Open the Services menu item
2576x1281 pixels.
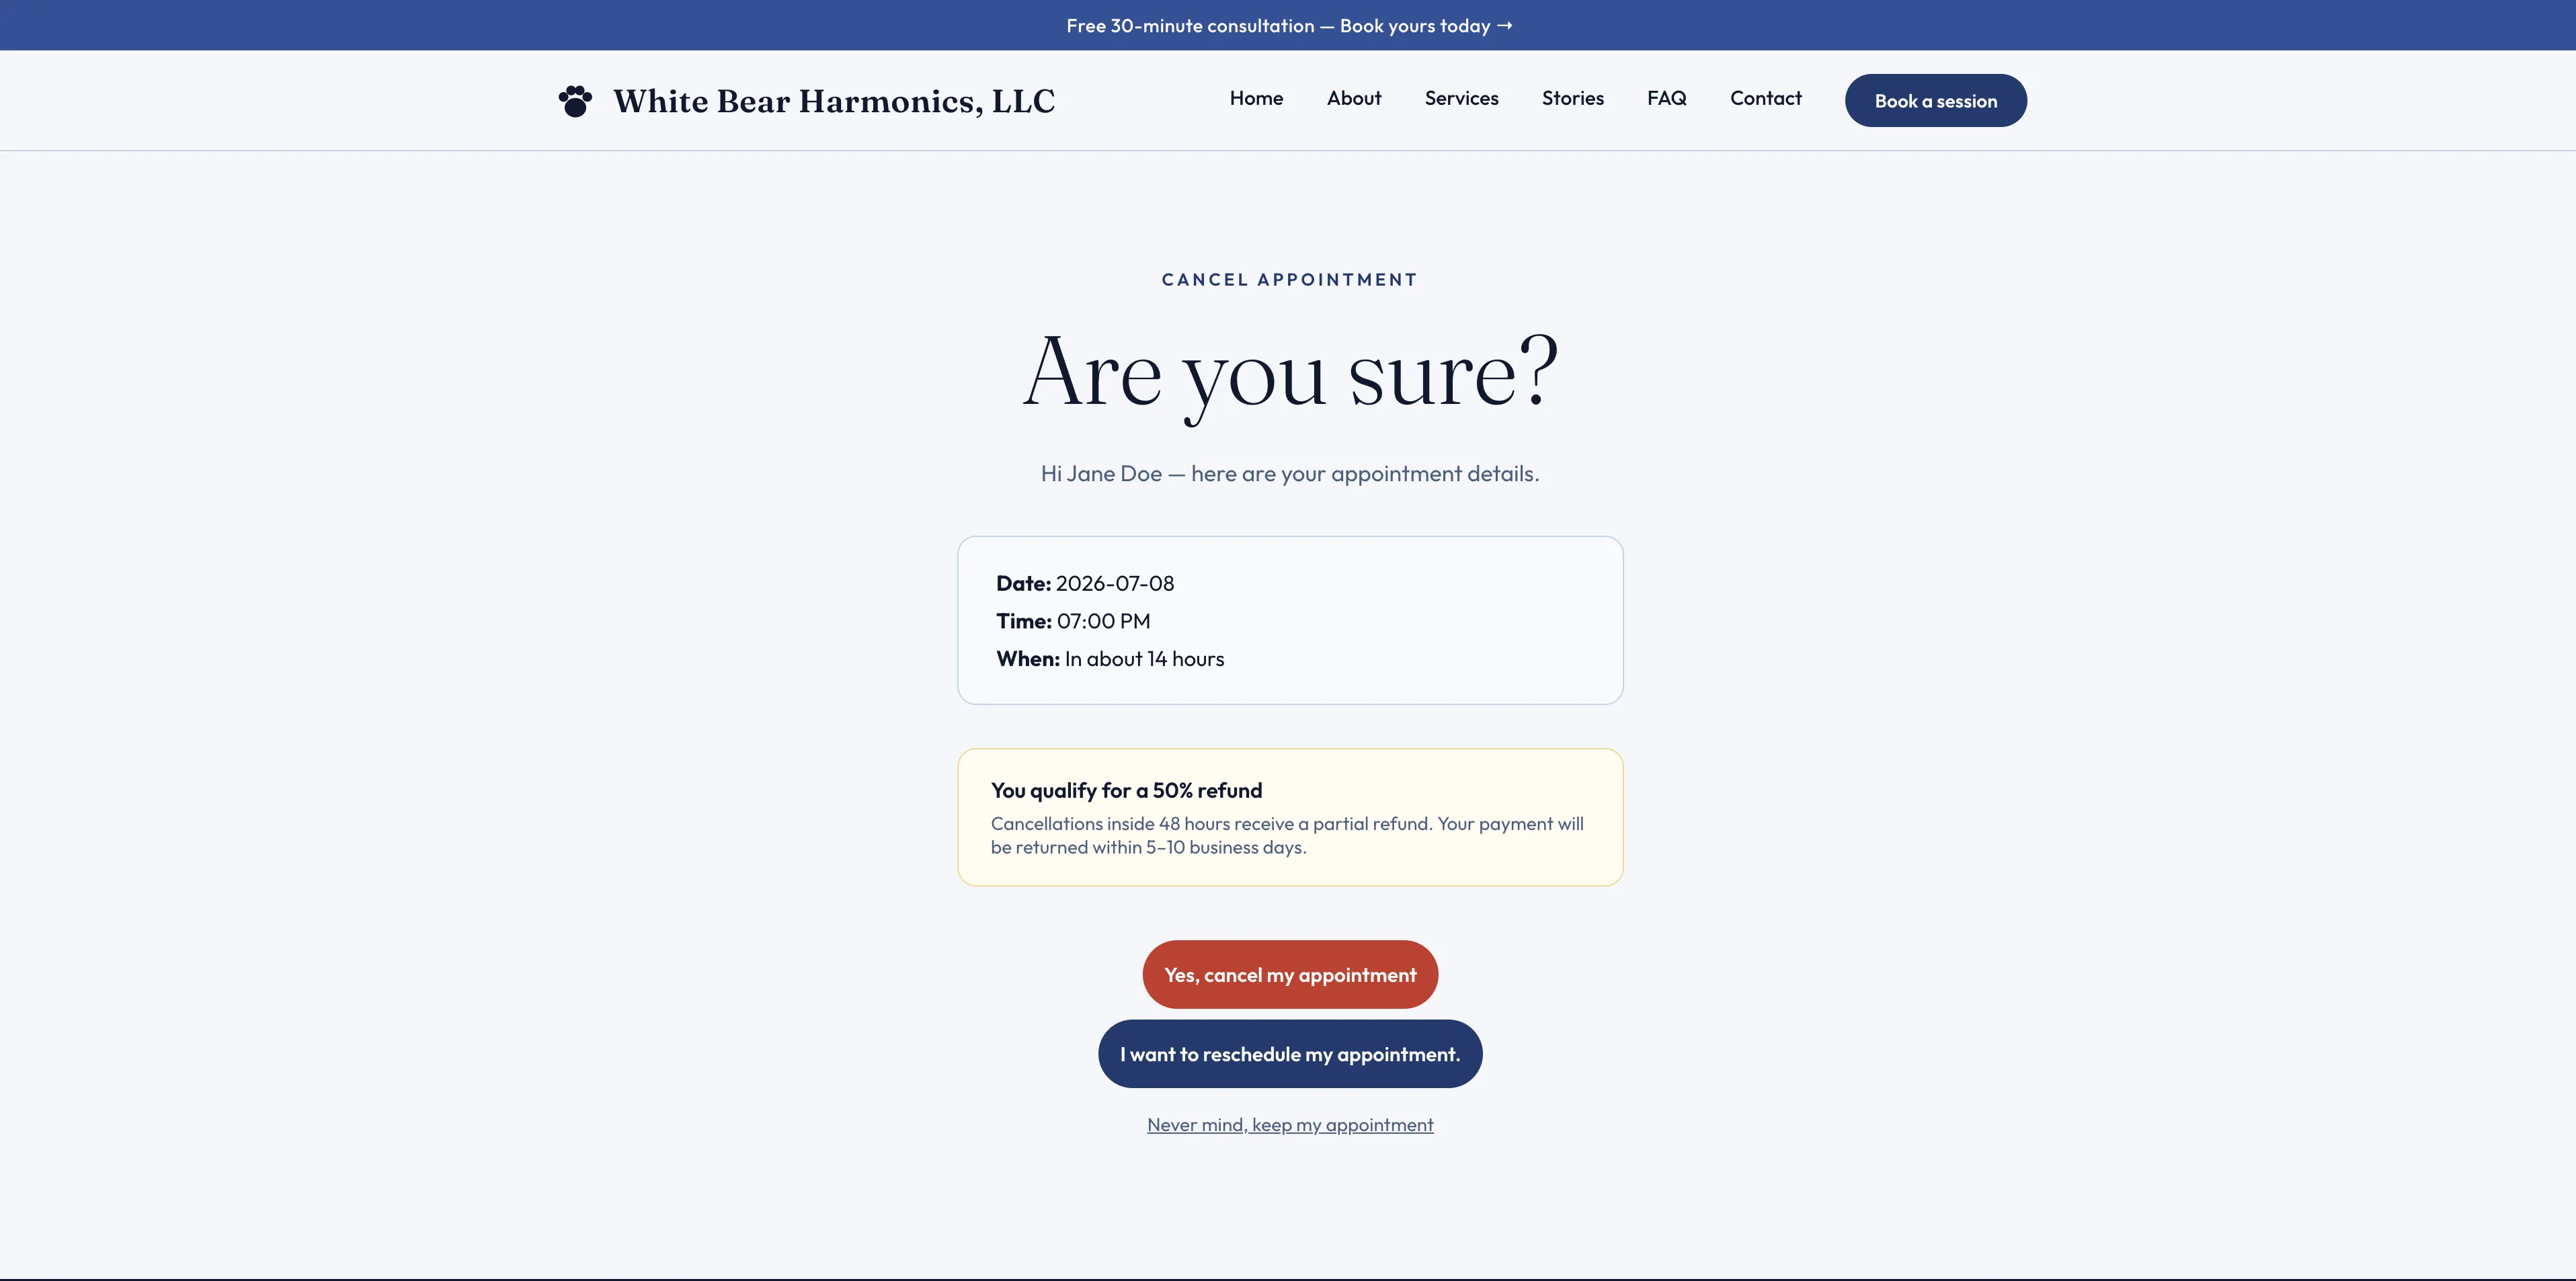coord(1461,98)
